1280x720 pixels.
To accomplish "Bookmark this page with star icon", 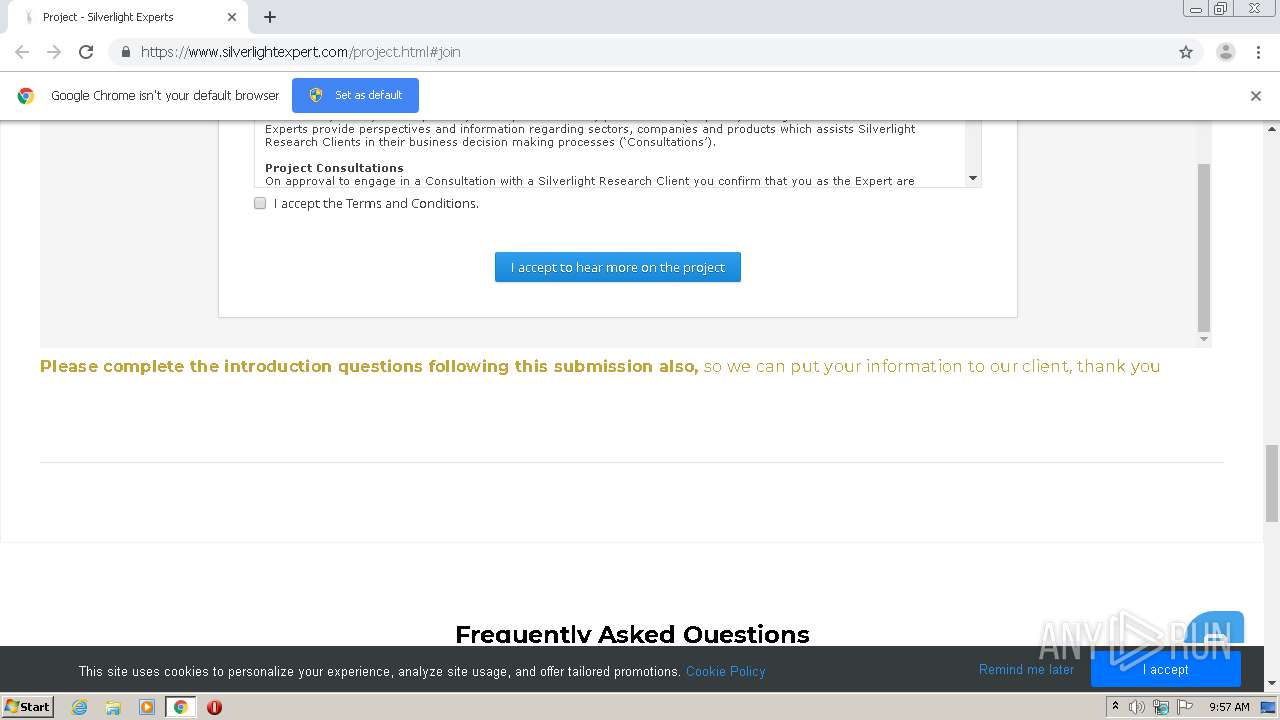I will (x=1186, y=52).
